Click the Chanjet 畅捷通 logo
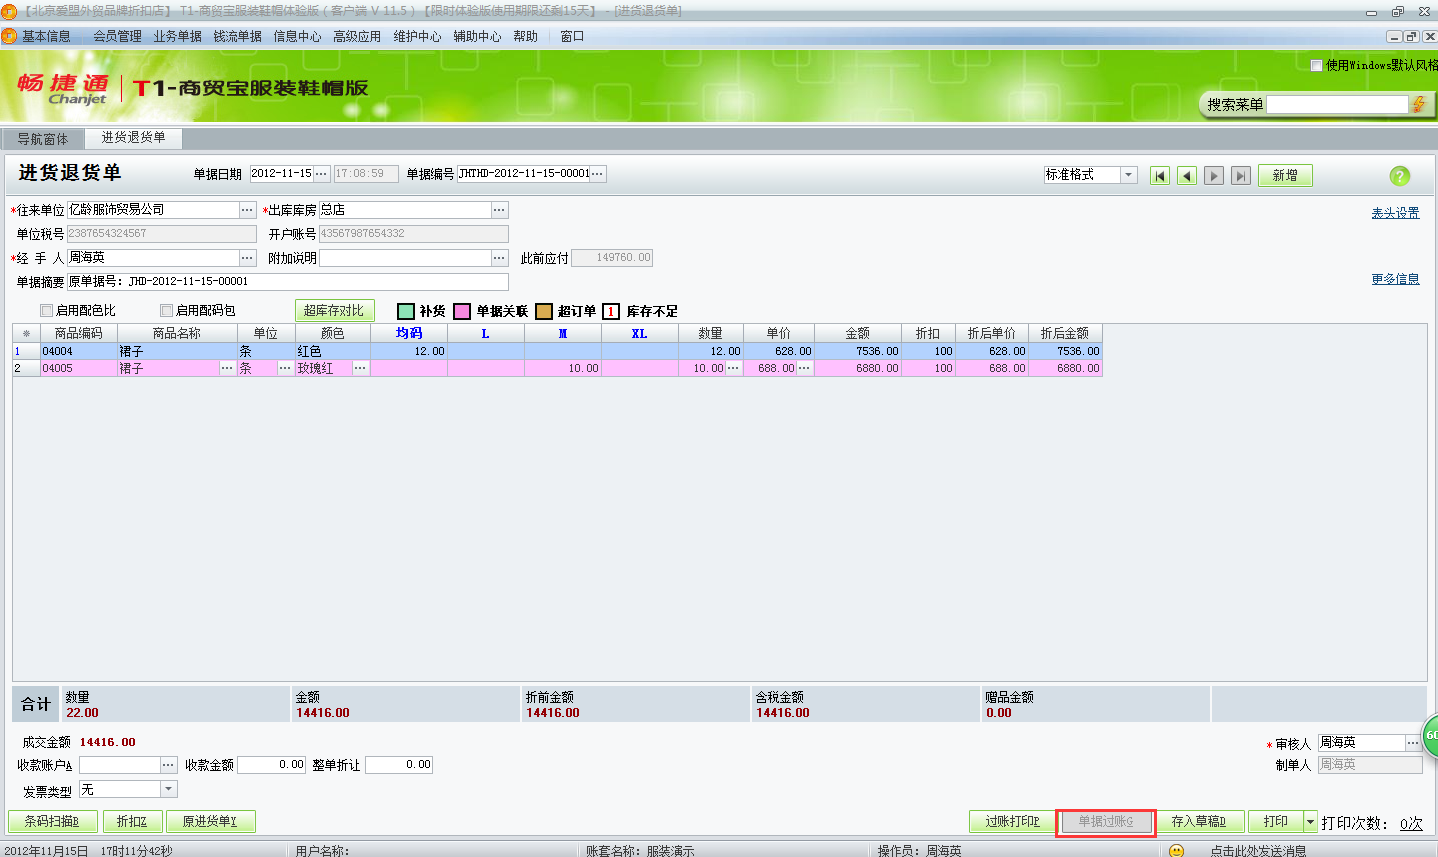 (62, 89)
